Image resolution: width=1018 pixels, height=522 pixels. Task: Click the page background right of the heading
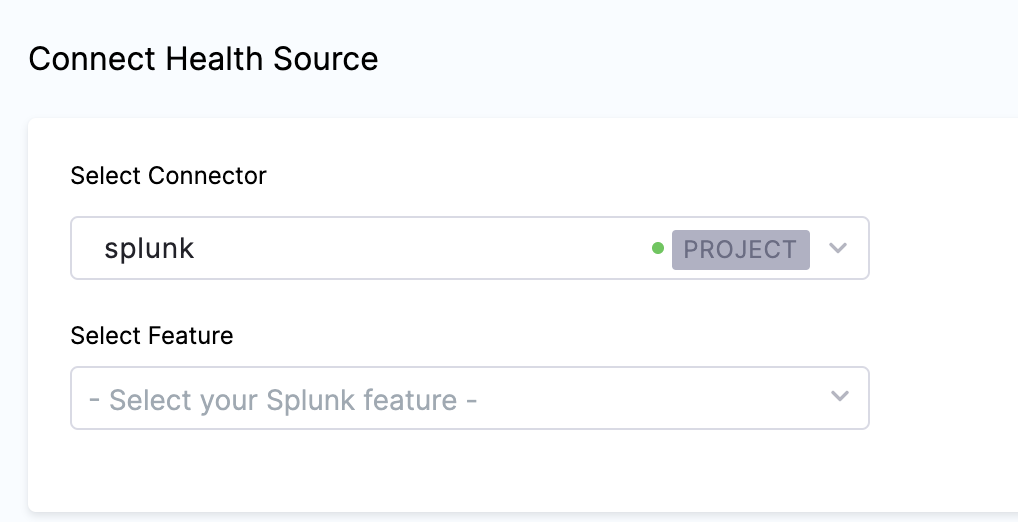tap(700, 59)
